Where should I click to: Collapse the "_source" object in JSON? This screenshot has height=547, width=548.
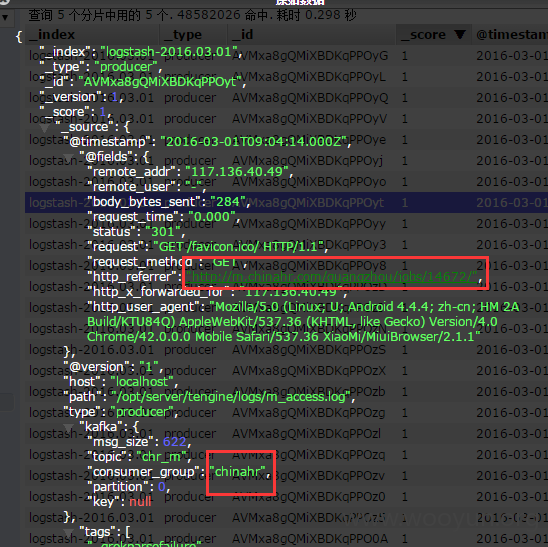(x=45, y=127)
